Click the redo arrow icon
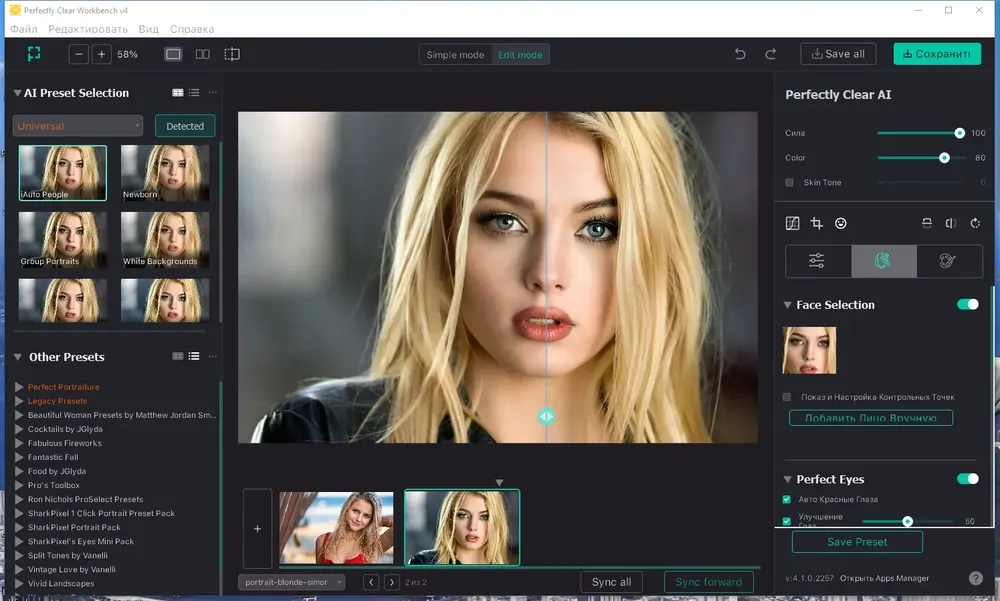This screenshot has height=601, width=1000. (x=770, y=54)
